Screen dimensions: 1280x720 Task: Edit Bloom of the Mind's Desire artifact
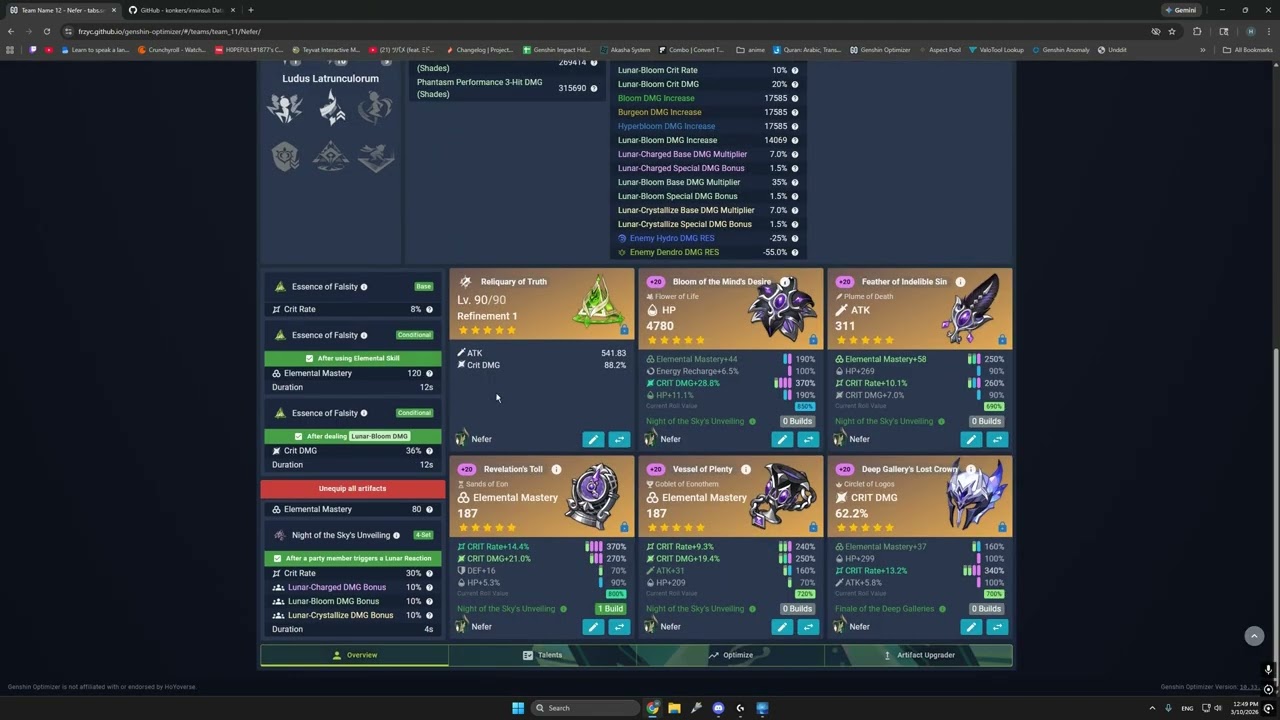click(782, 439)
